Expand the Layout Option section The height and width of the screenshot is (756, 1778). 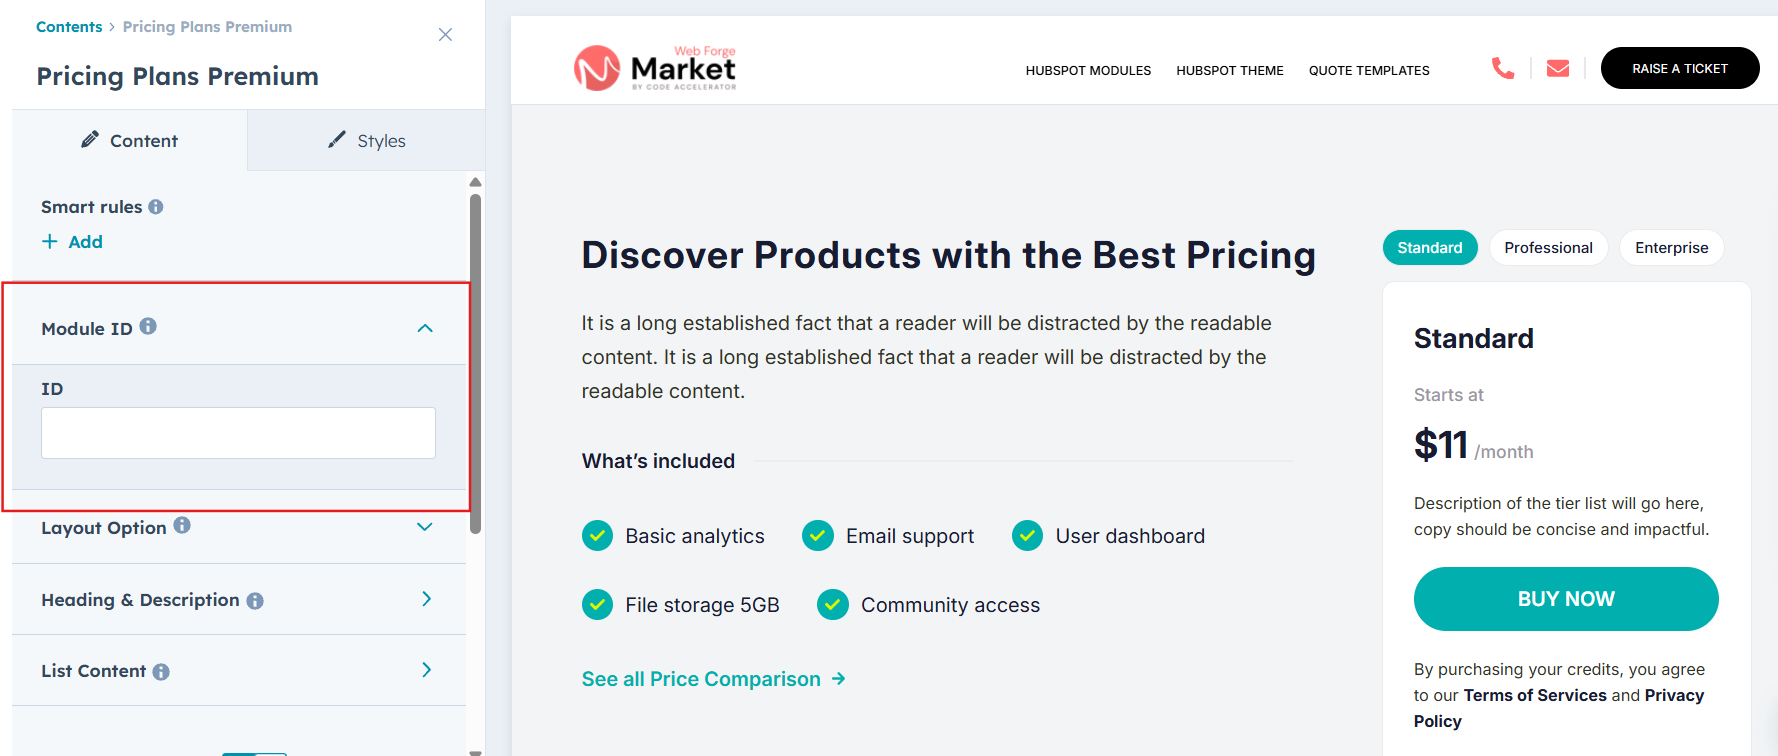tap(425, 527)
